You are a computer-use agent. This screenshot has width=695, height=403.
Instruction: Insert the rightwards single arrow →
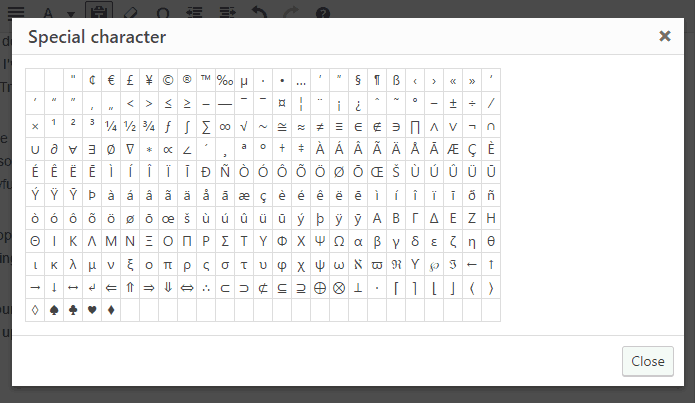point(35,288)
